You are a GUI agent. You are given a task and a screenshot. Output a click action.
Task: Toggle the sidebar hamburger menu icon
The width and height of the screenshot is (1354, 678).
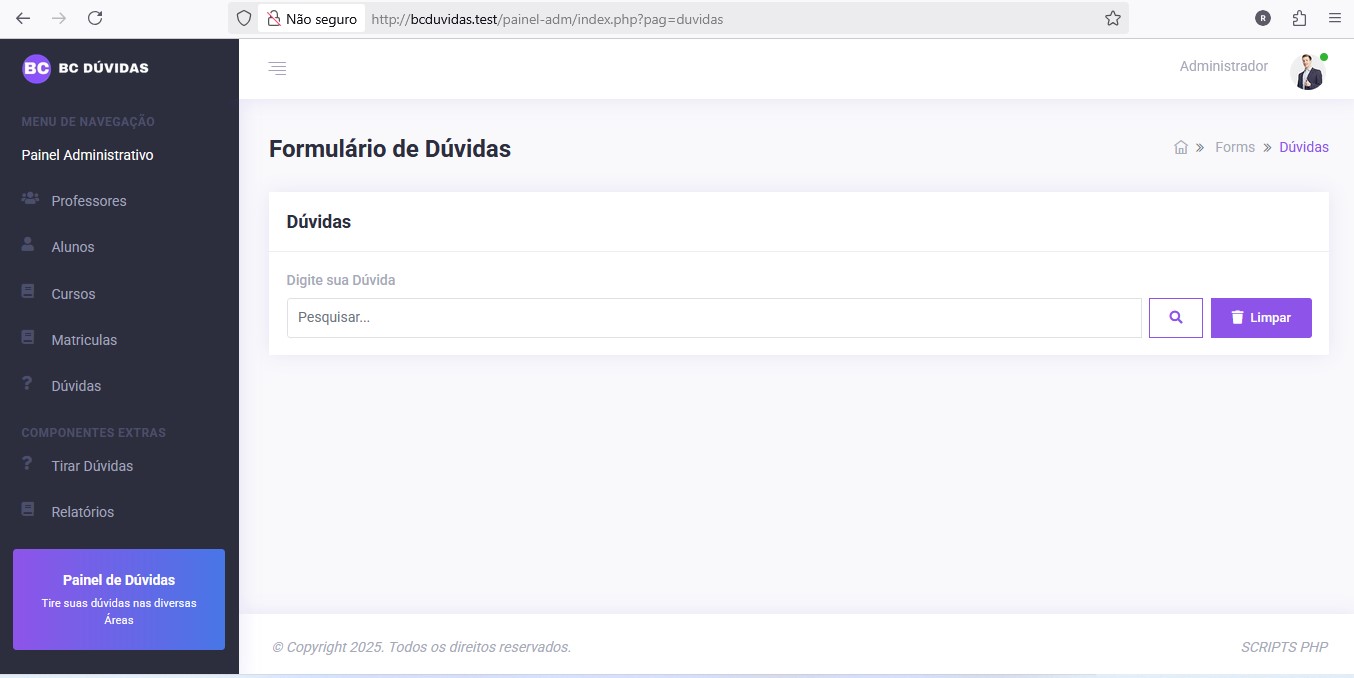tap(277, 68)
